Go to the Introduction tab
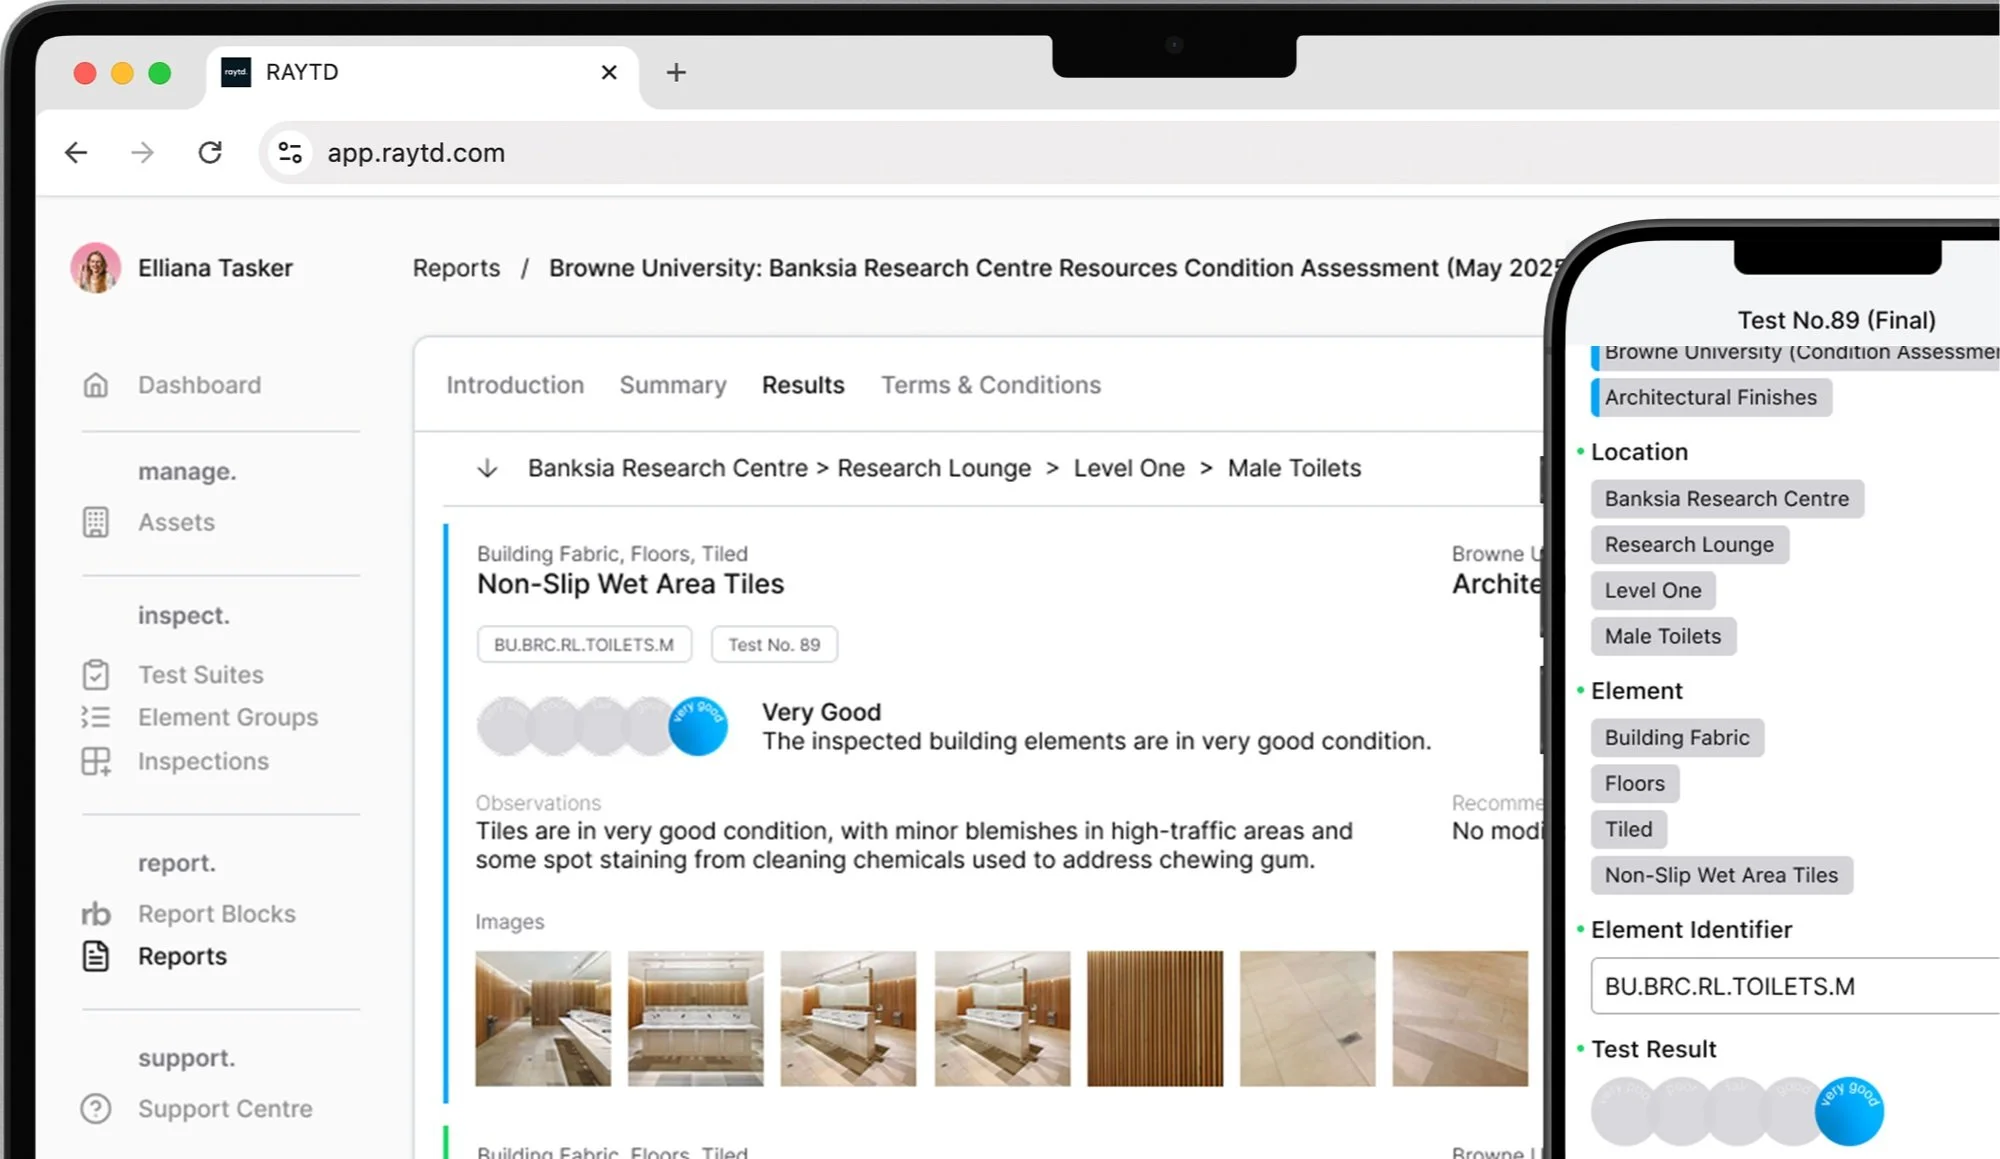This screenshot has height=1159, width=2000. tap(514, 385)
